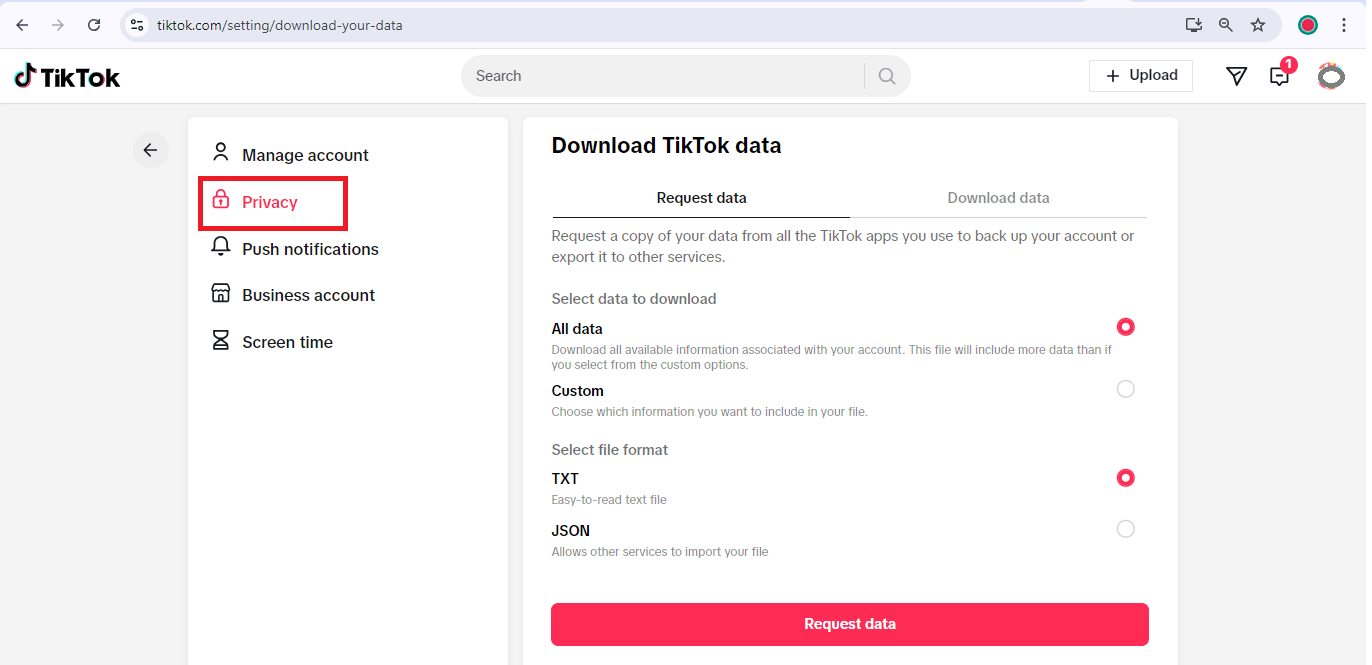Open the inbox notifications icon
The image size is (1372, 665).
[1279, 76]
